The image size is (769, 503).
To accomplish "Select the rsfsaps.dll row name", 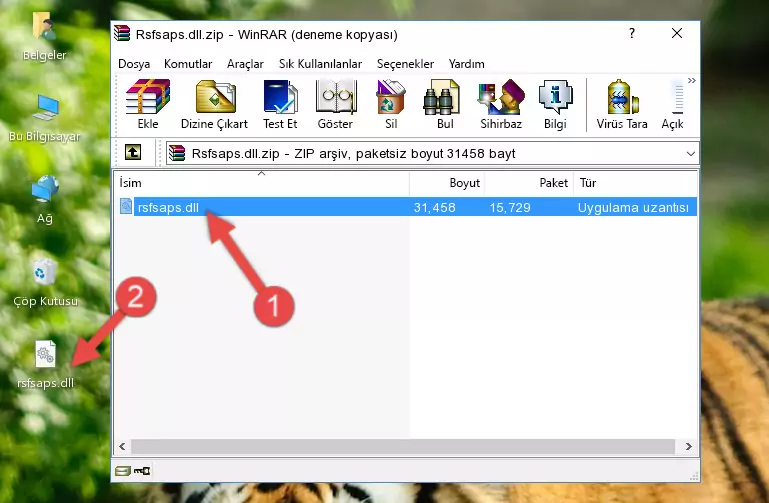I will pos(168,207).
